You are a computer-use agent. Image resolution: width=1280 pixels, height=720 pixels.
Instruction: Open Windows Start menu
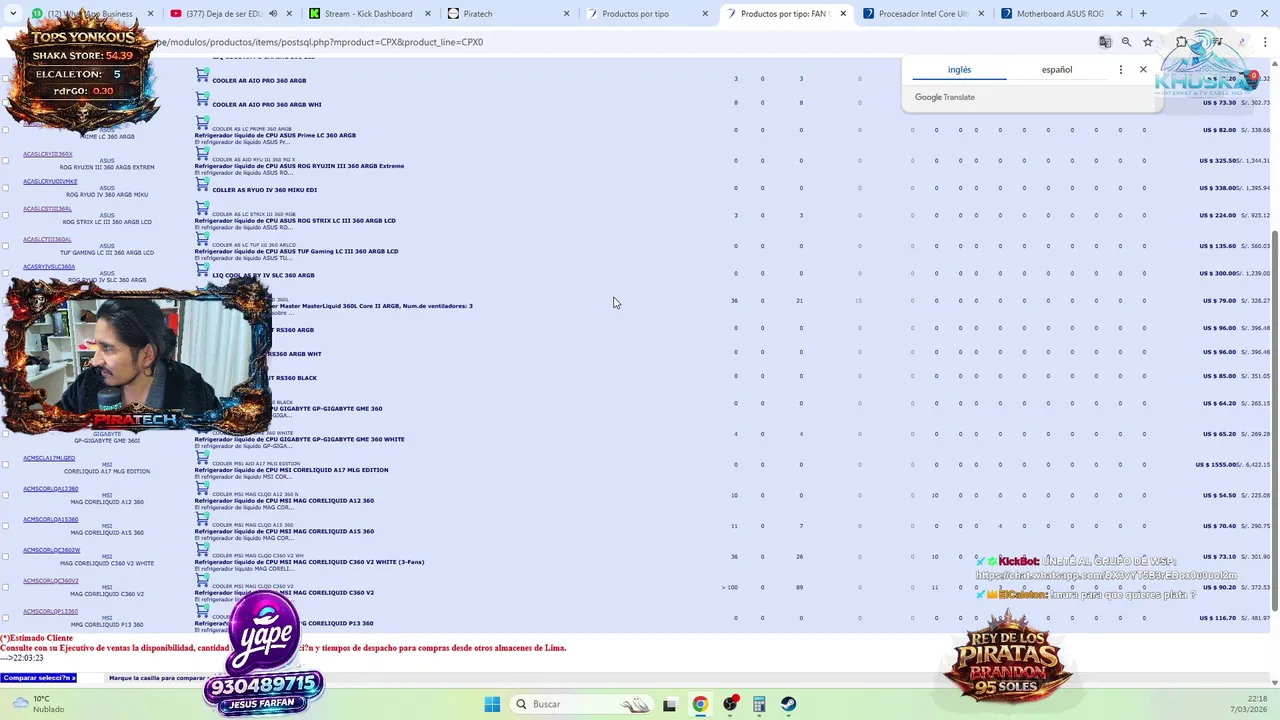pyautogui.click(x=492, y=704)
